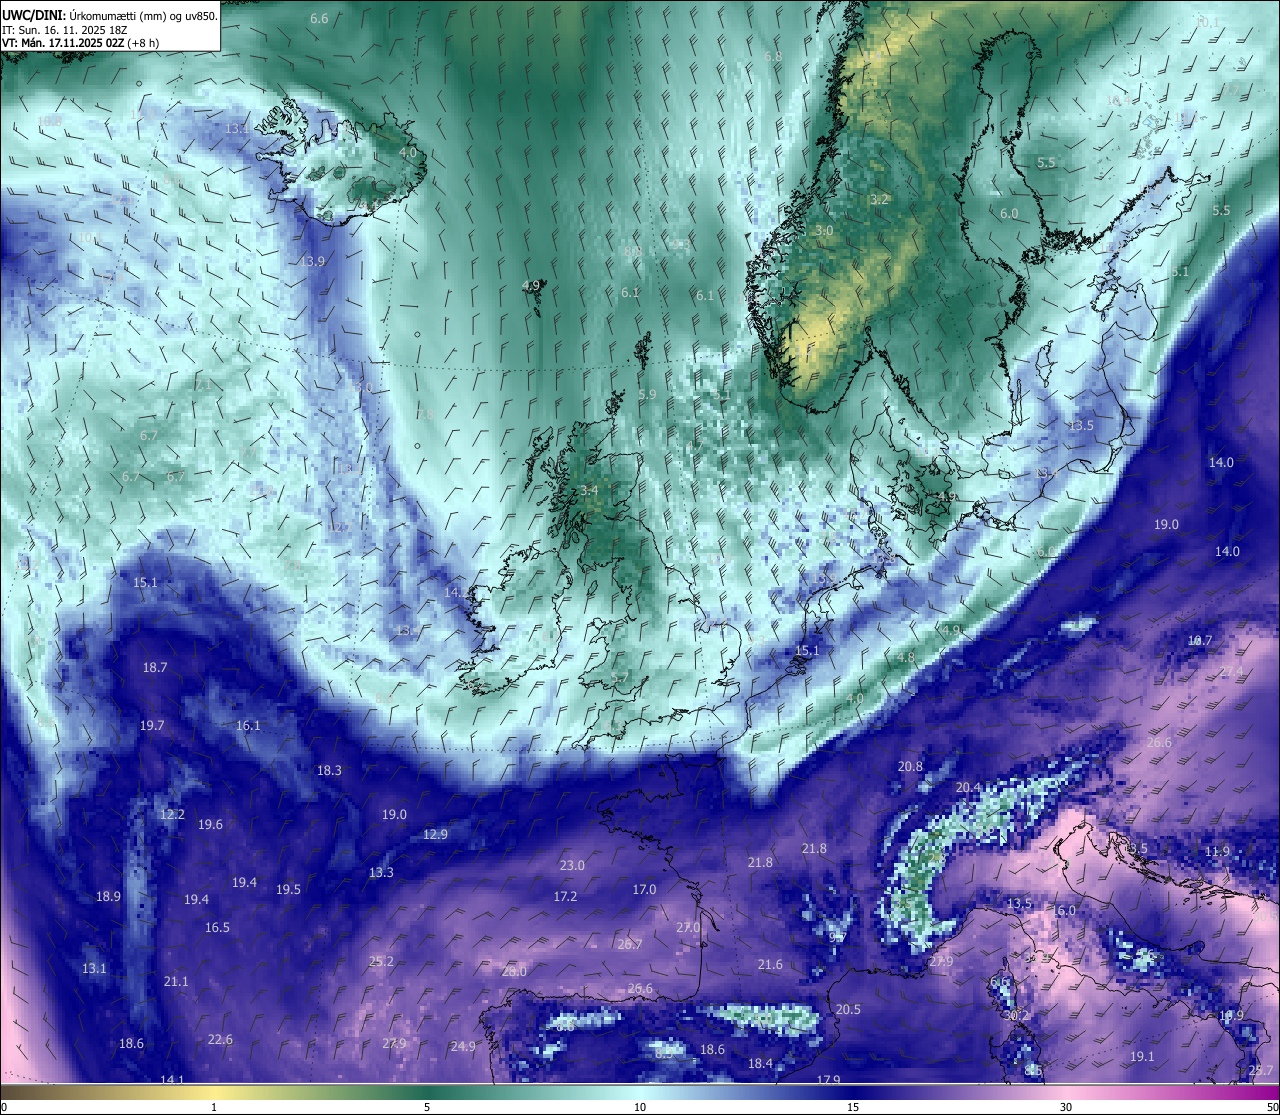Image resolution: width=1280 pixels, height=1115 pixels.
Task: Click the 16.5 value in the Atlantic
Action: (217, 928)
